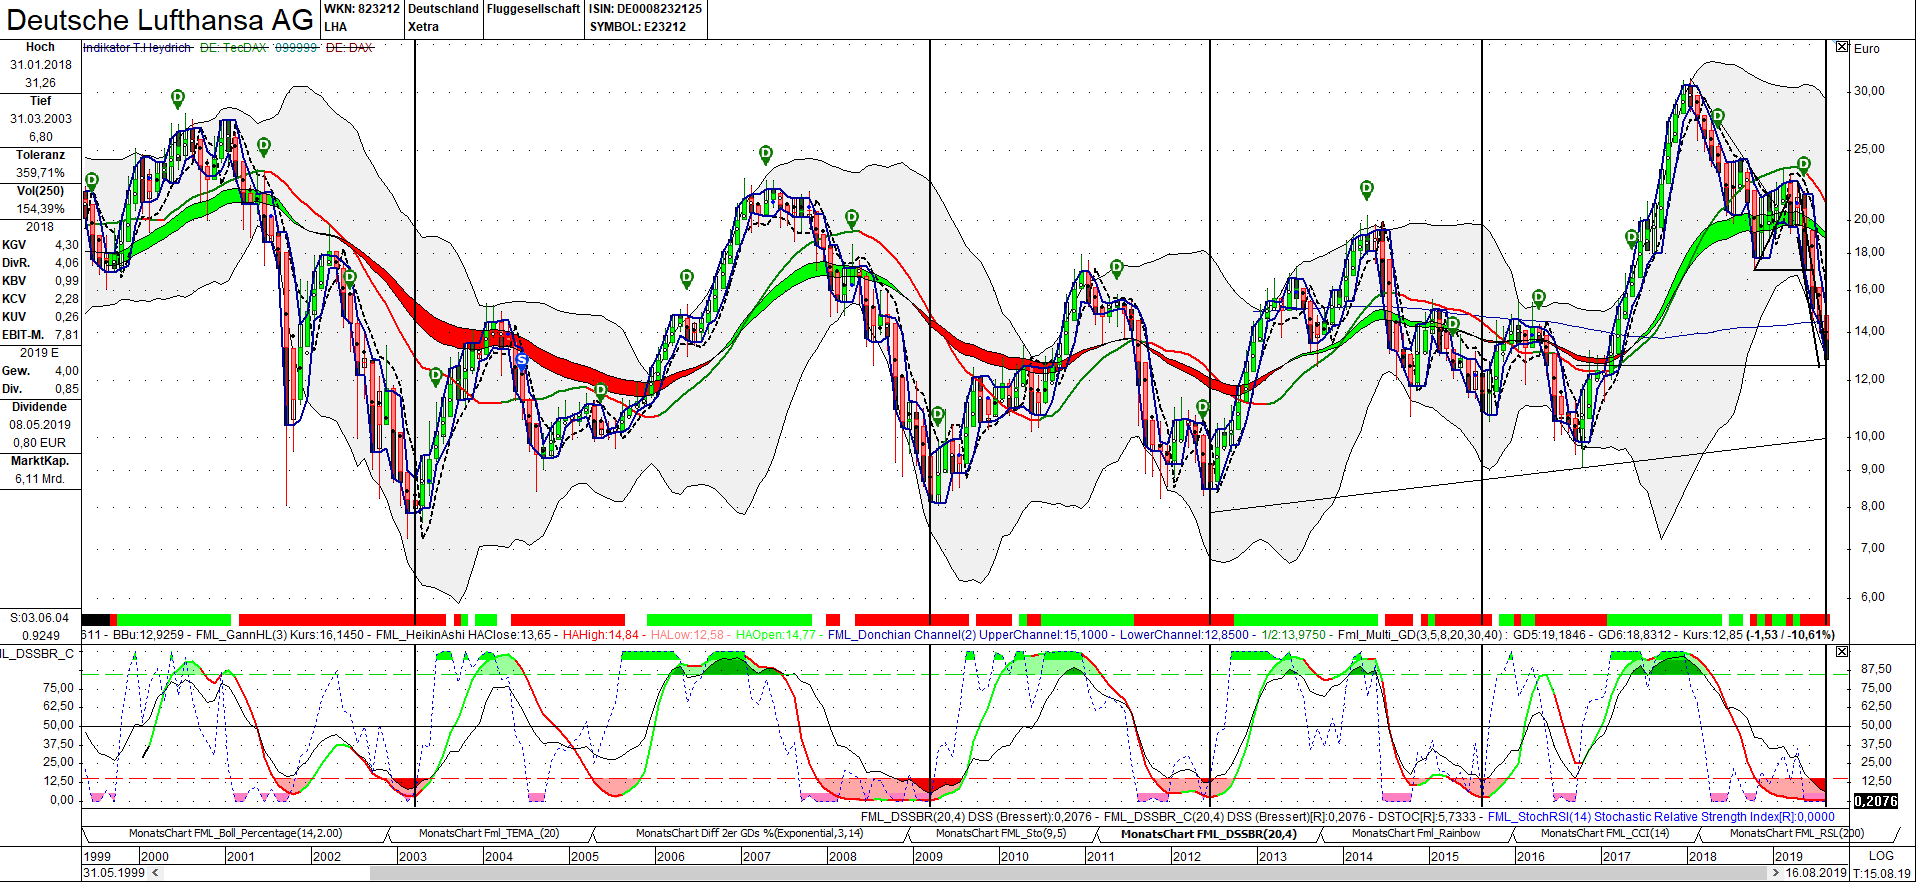1916x882 pixels.
Task: Click the 2014 year label on timeline
Action: 1359,857
